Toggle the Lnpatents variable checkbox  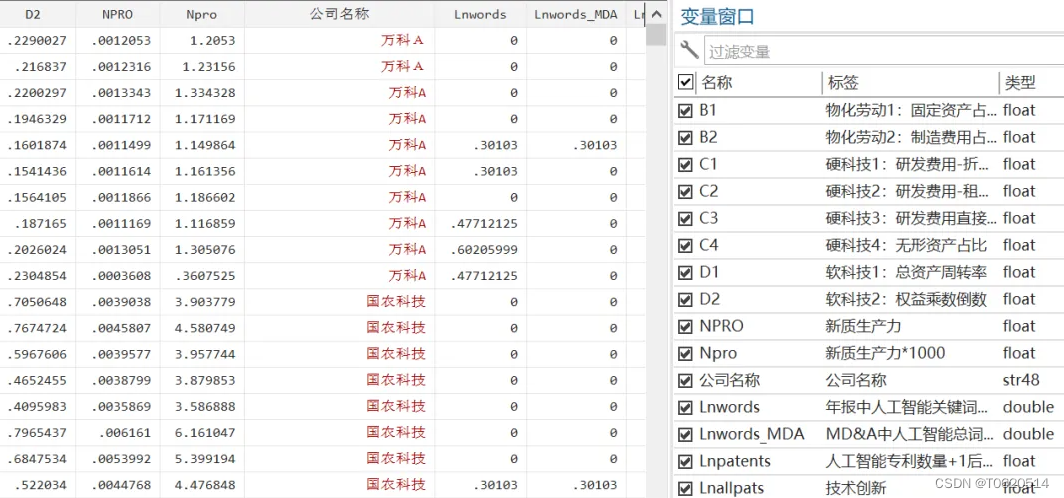pos(685,461)
